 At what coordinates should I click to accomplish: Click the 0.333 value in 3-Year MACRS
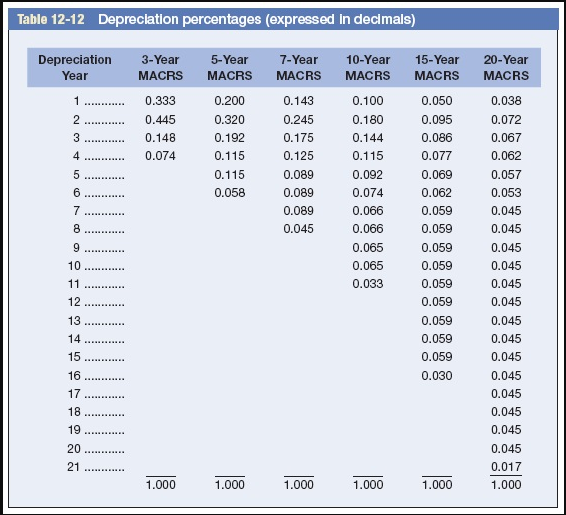point(160,101)
